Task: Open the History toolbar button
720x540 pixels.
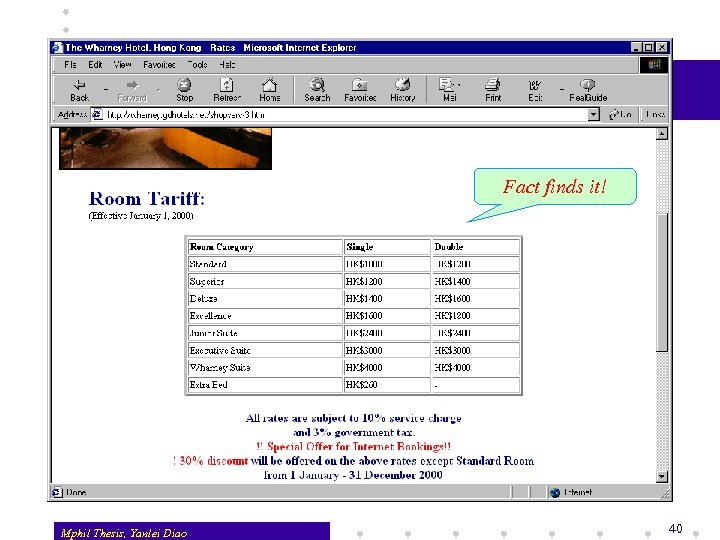Action: coord(403,90)
